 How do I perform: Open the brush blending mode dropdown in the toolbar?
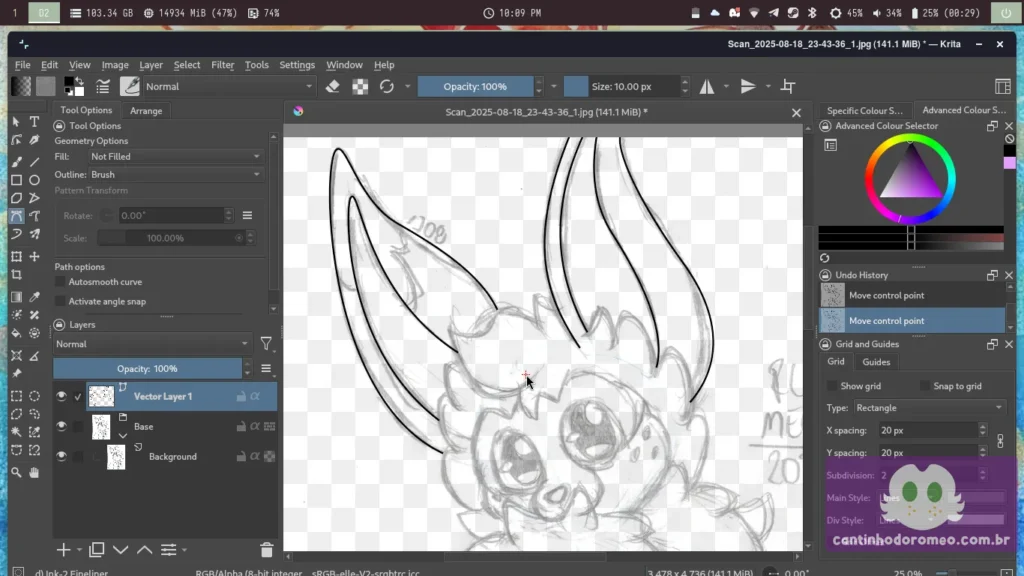(x=229, y=86)
